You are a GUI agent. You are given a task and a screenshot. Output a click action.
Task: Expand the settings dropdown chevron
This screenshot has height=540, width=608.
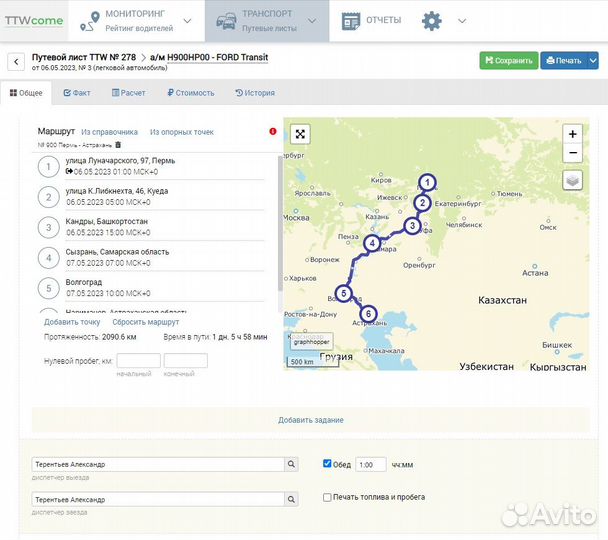point(462,21)
